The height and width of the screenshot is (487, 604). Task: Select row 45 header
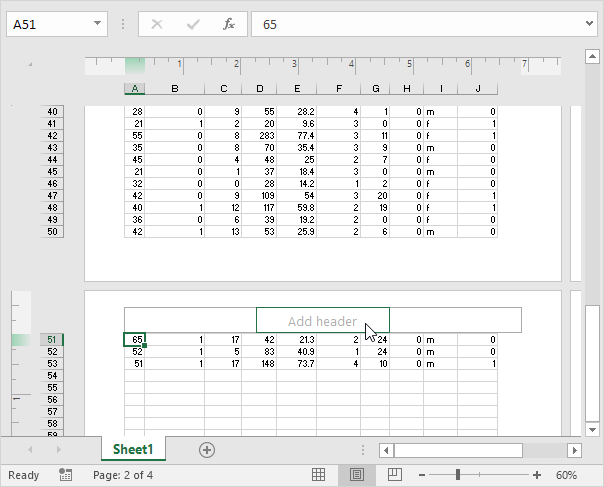click(52, 171)
